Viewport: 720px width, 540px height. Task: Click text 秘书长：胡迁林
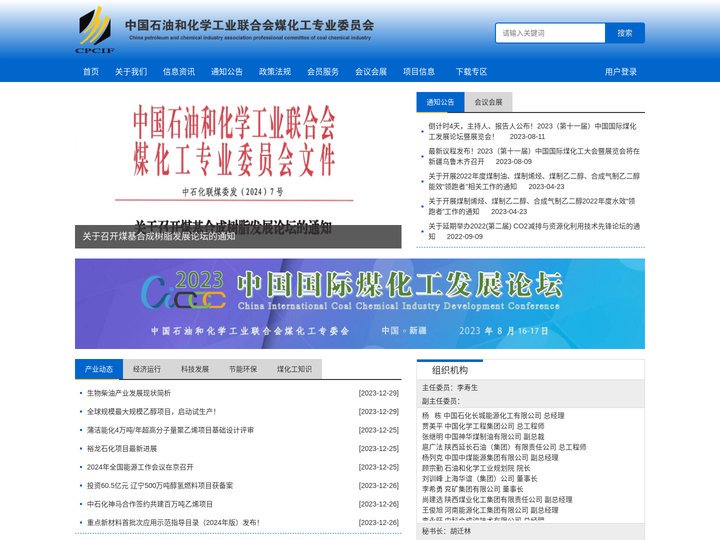tap(446, 531)
